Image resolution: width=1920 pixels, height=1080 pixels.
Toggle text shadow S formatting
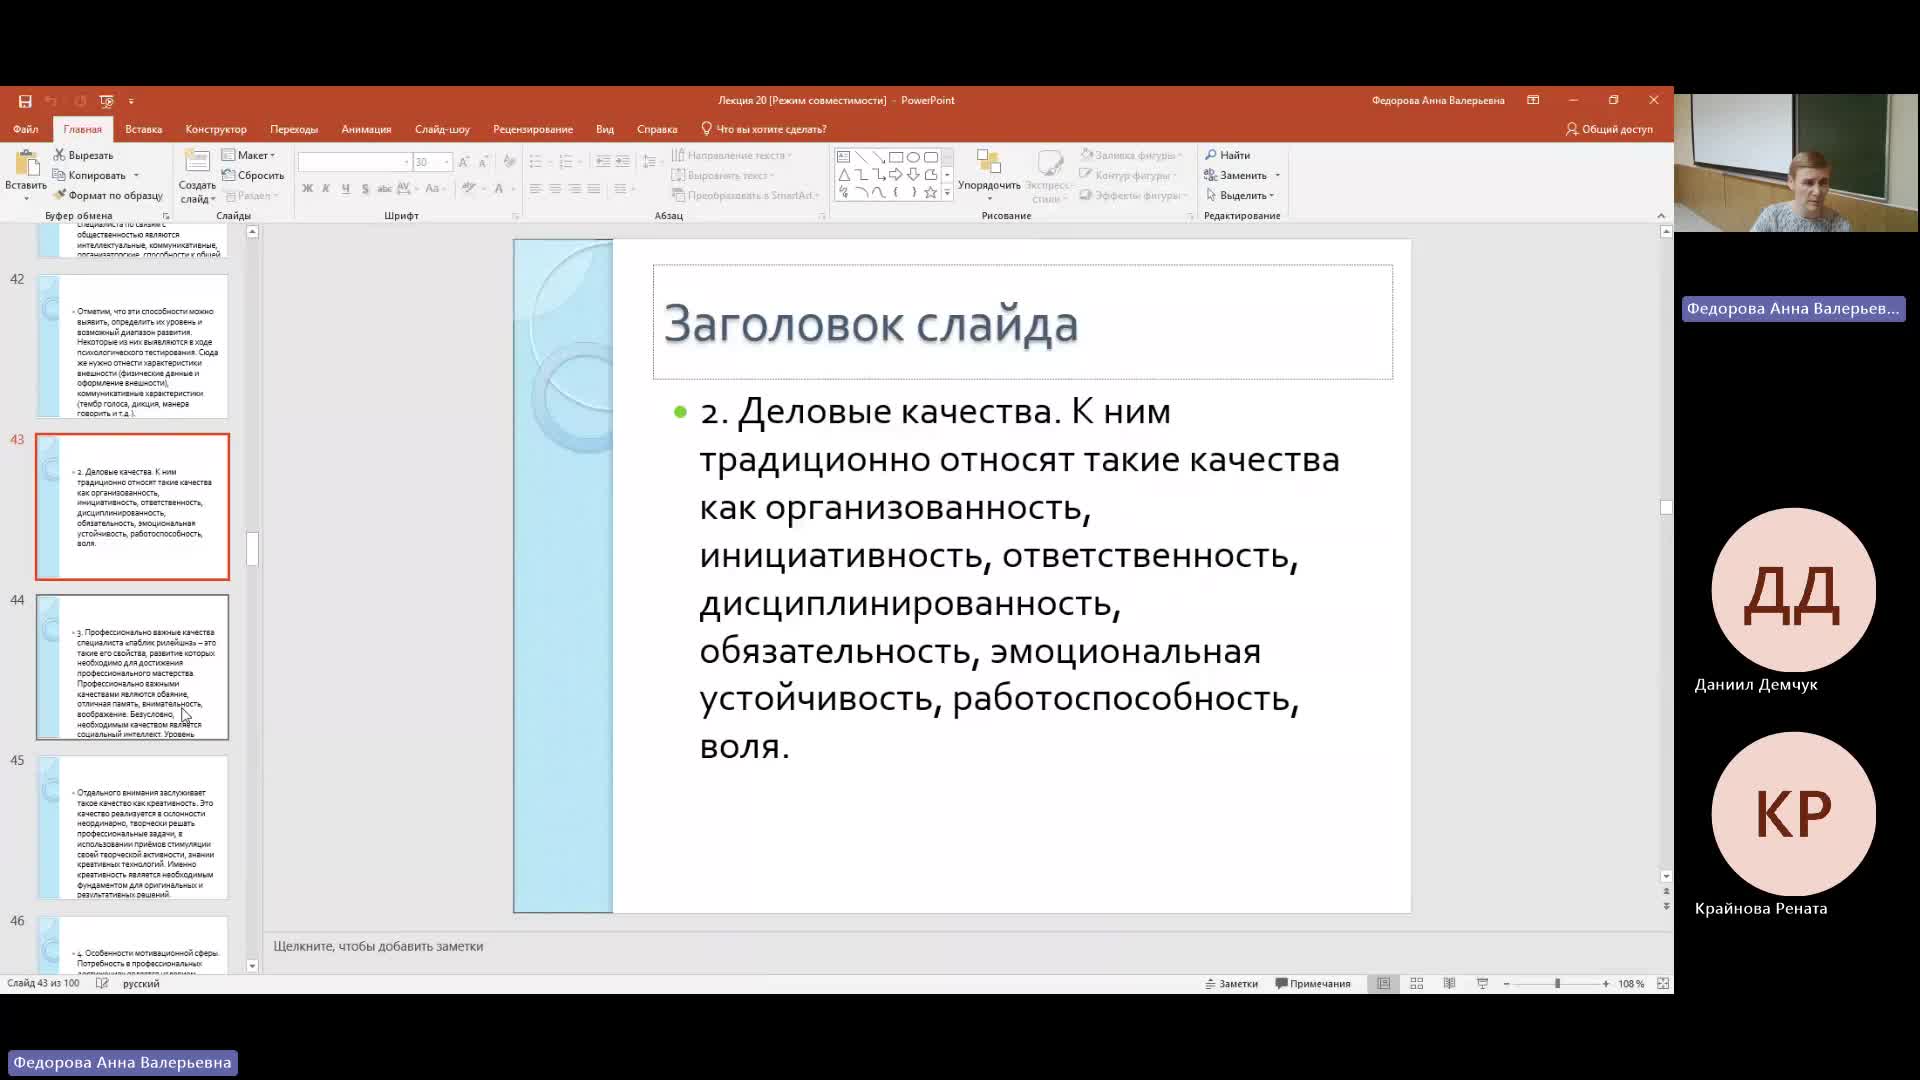pyautogui.click(x=365, y=188)
